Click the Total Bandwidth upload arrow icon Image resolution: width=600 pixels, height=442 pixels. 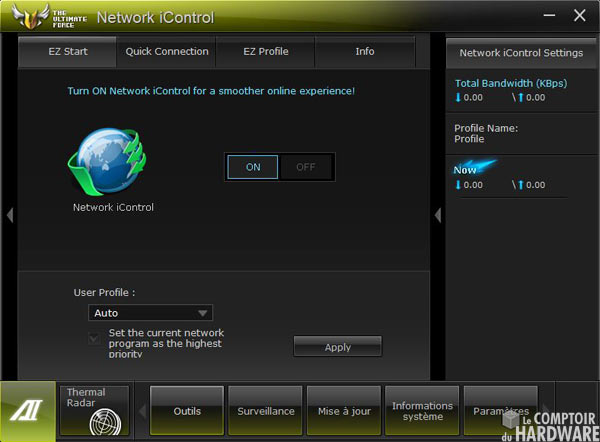(x=520, y=98)
